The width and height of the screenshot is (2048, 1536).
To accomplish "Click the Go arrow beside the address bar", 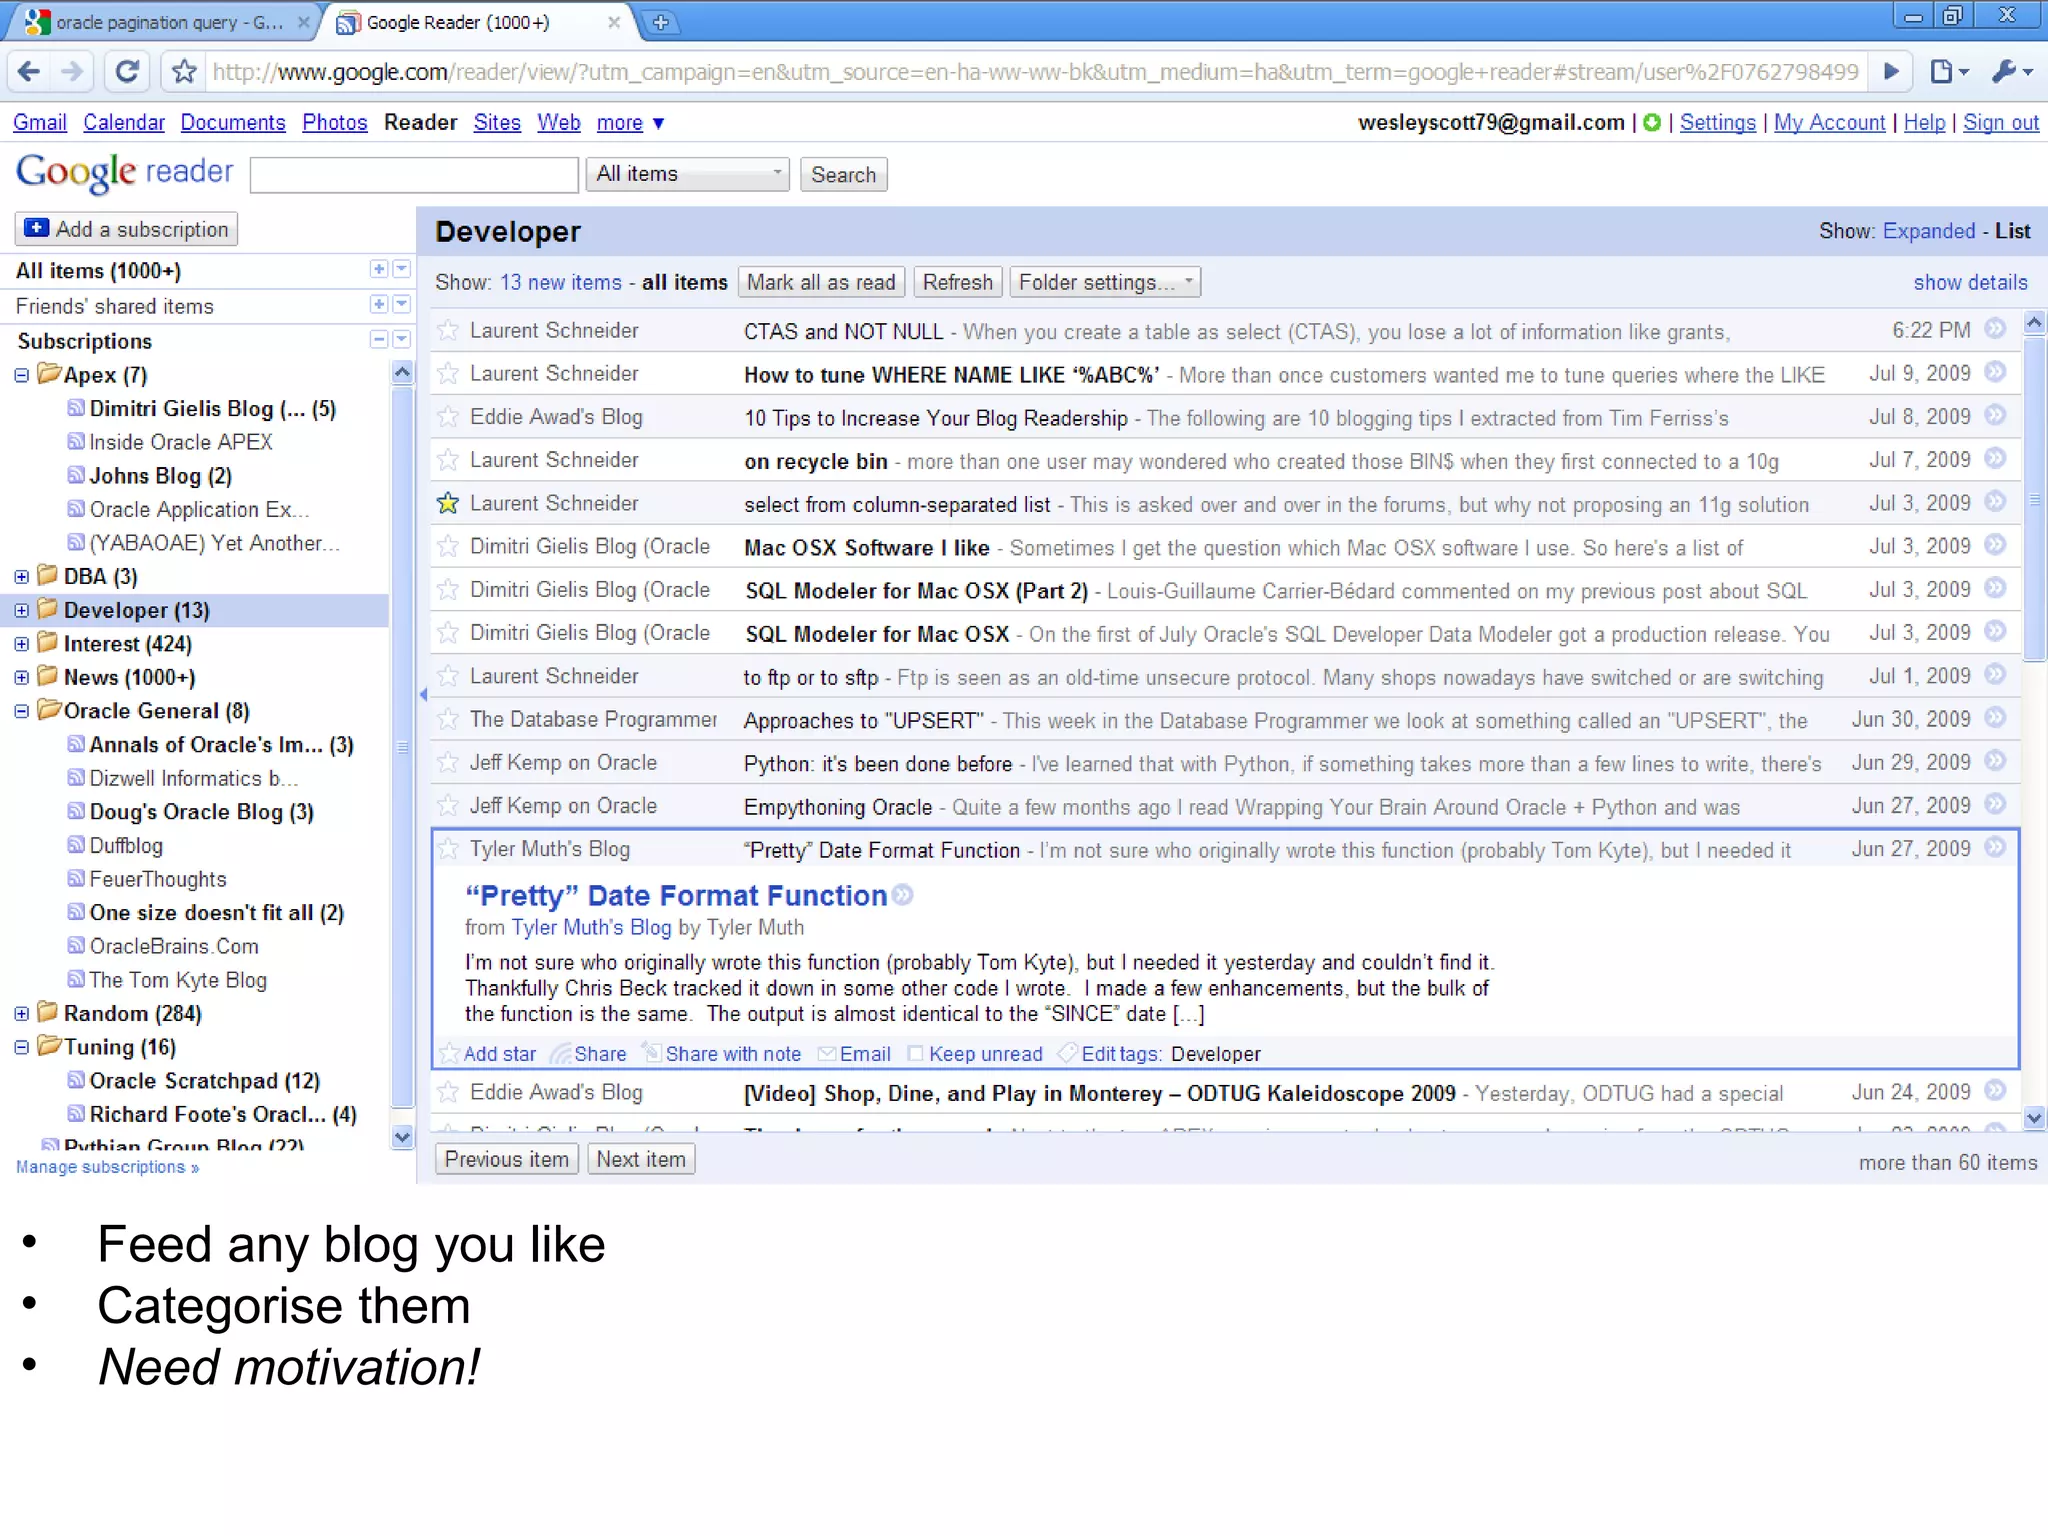I will 1891,71.
